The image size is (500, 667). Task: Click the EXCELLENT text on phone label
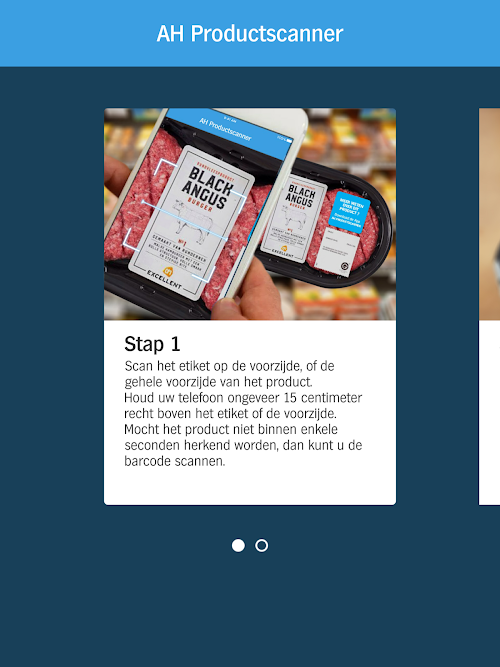pos(164,280)
